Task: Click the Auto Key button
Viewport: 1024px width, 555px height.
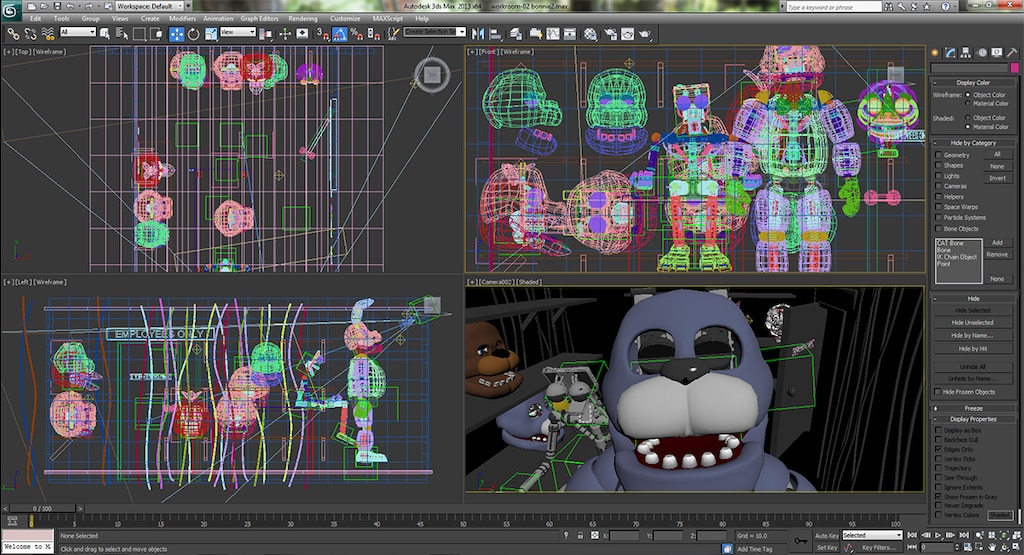Action: [826, 536]
